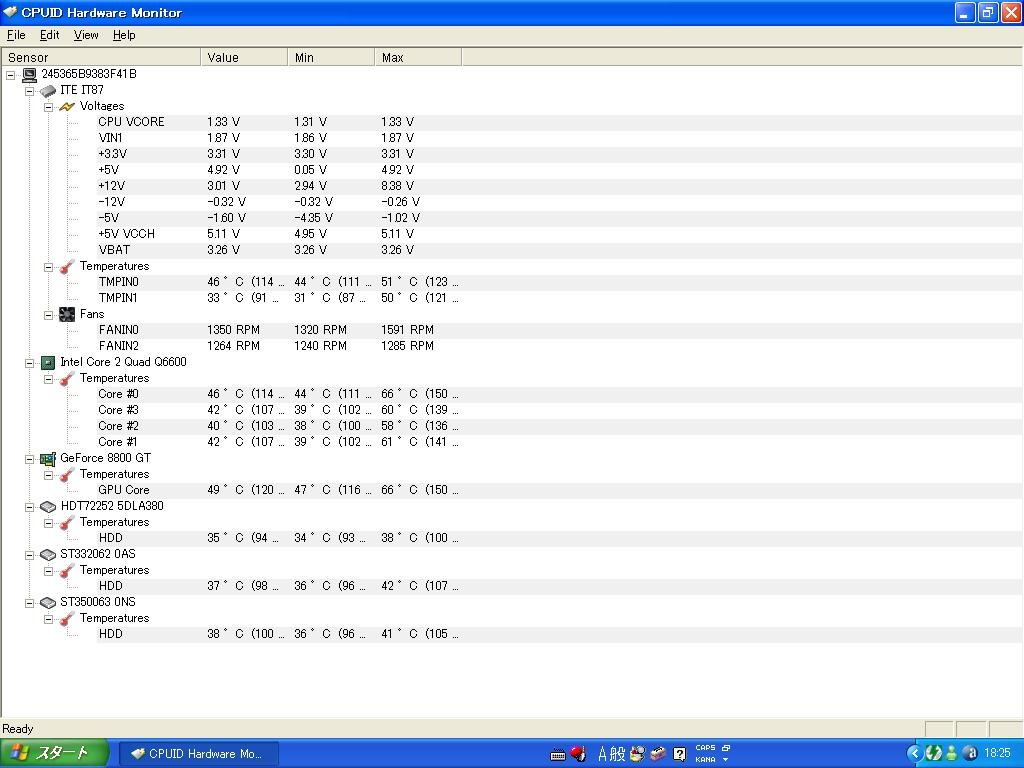Toggle the CAPS lock in the language bar
This screenshot has width=1024, height=768.
(705, 748)
